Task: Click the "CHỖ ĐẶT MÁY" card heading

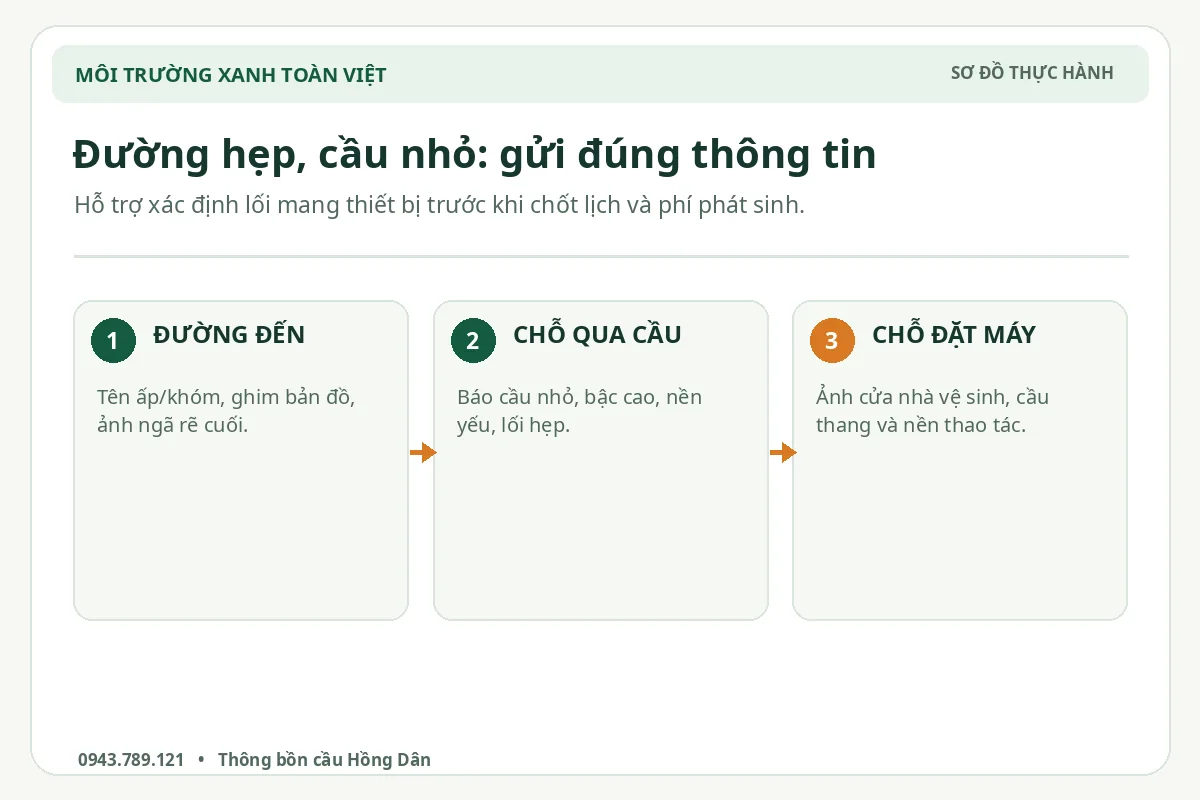Action: 954,334
